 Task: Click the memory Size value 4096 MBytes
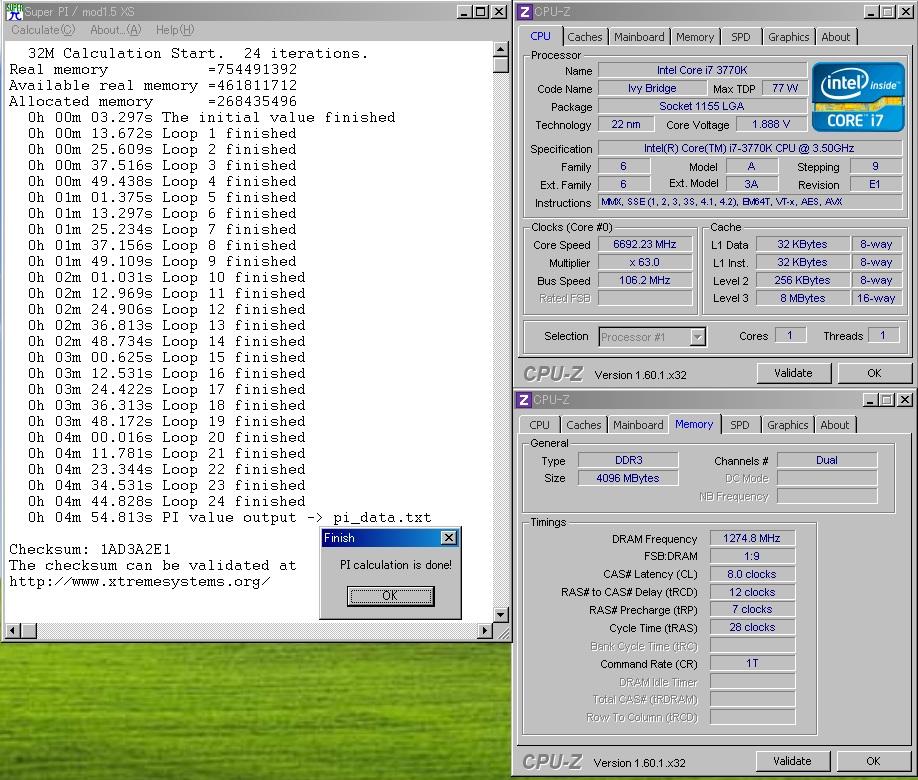[628, 478]
